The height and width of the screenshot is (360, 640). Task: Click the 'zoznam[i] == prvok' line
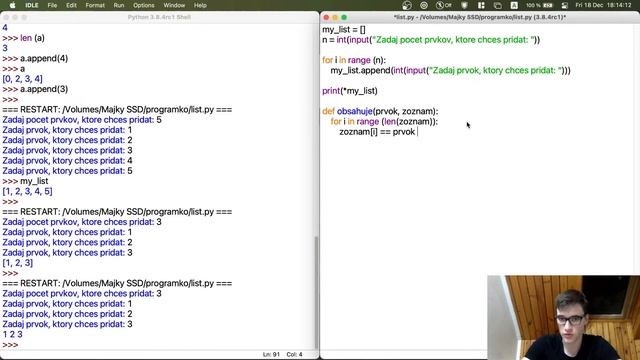point(377,131)
